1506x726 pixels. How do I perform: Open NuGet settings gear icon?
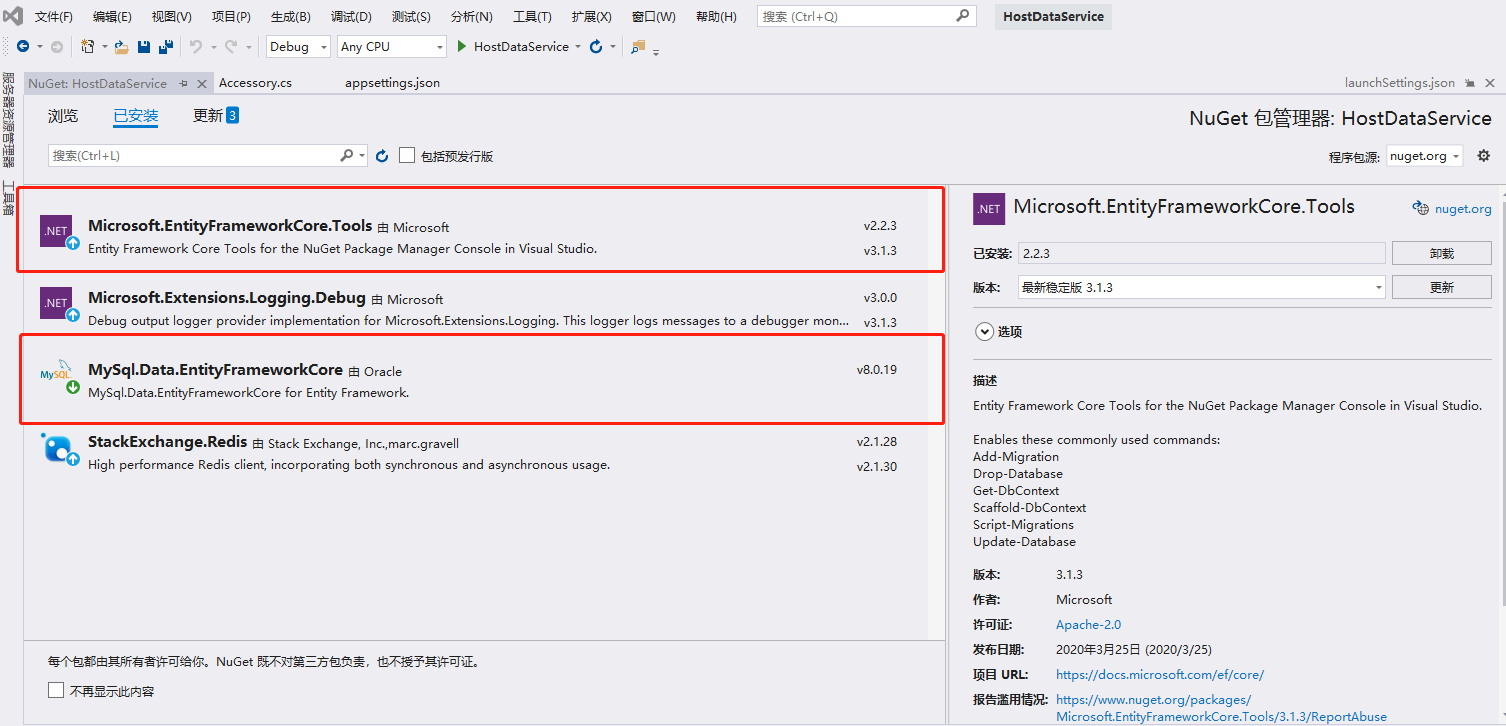tap(1483, 156)
